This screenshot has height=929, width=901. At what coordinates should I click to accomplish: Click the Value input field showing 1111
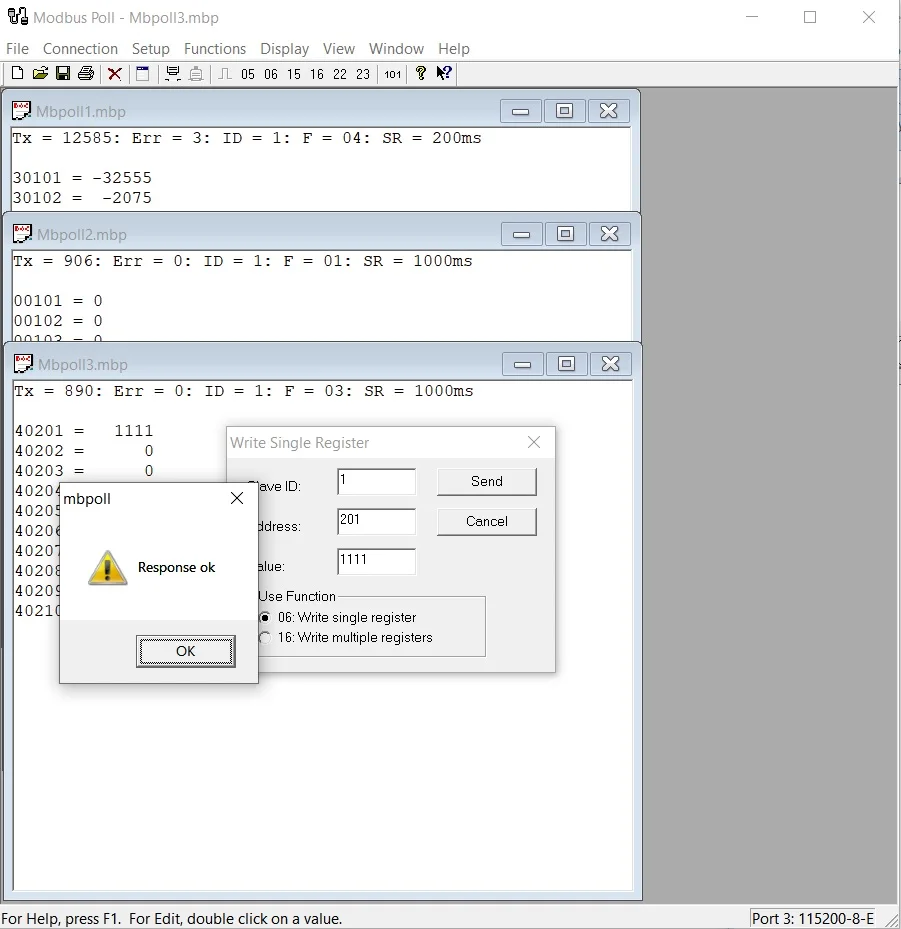click(x=376, y=561)
